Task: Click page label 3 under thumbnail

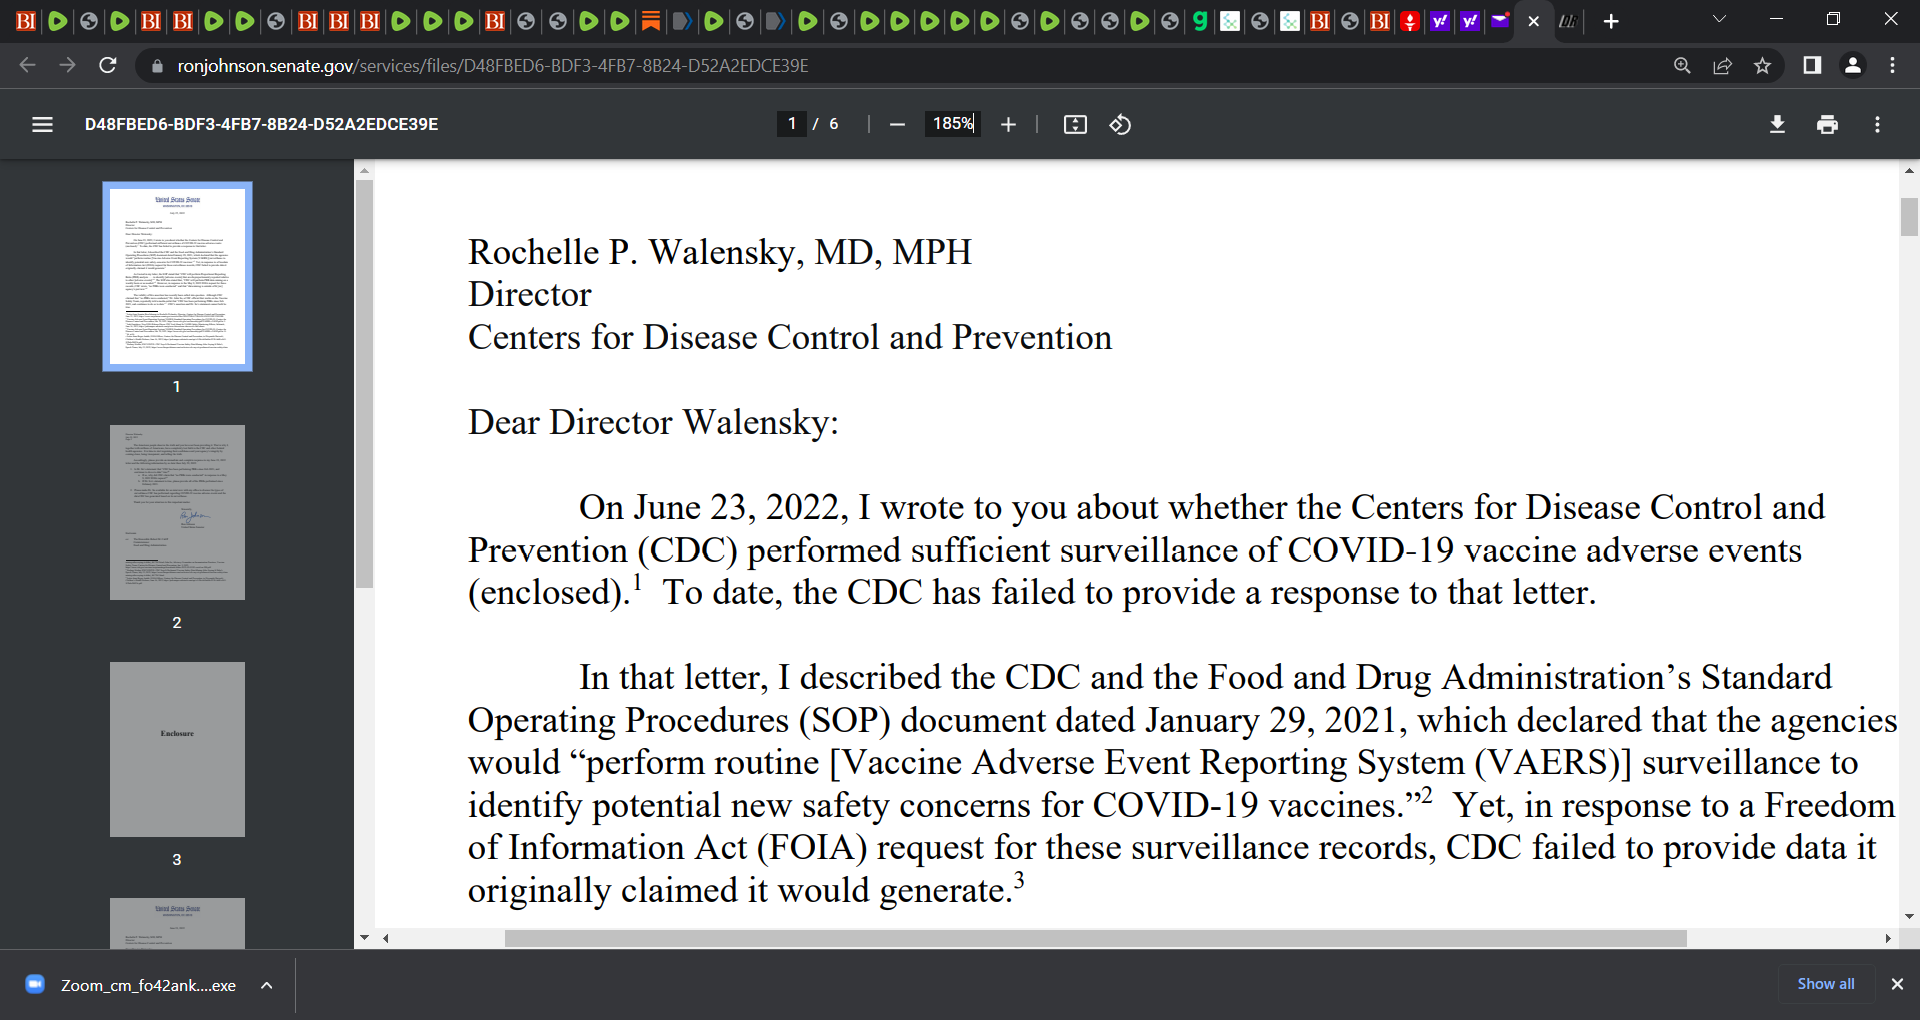Action: tap(177, 859)
